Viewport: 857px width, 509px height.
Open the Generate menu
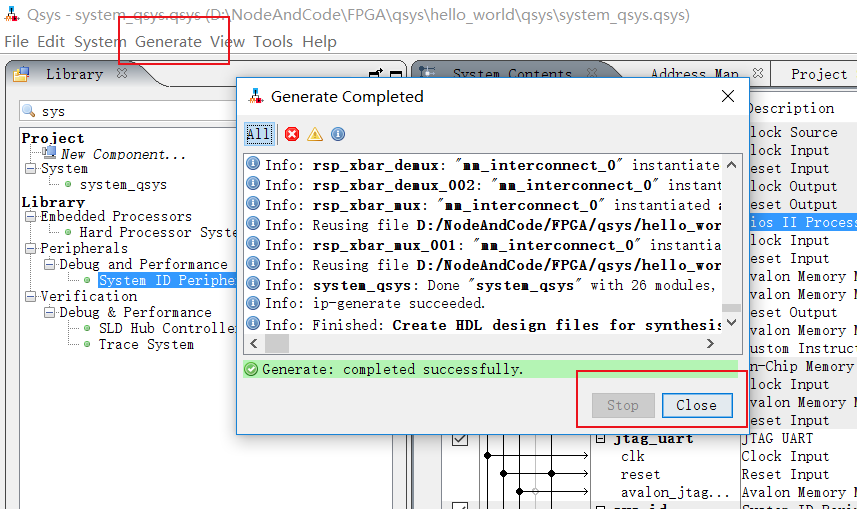tap(168, 42)
